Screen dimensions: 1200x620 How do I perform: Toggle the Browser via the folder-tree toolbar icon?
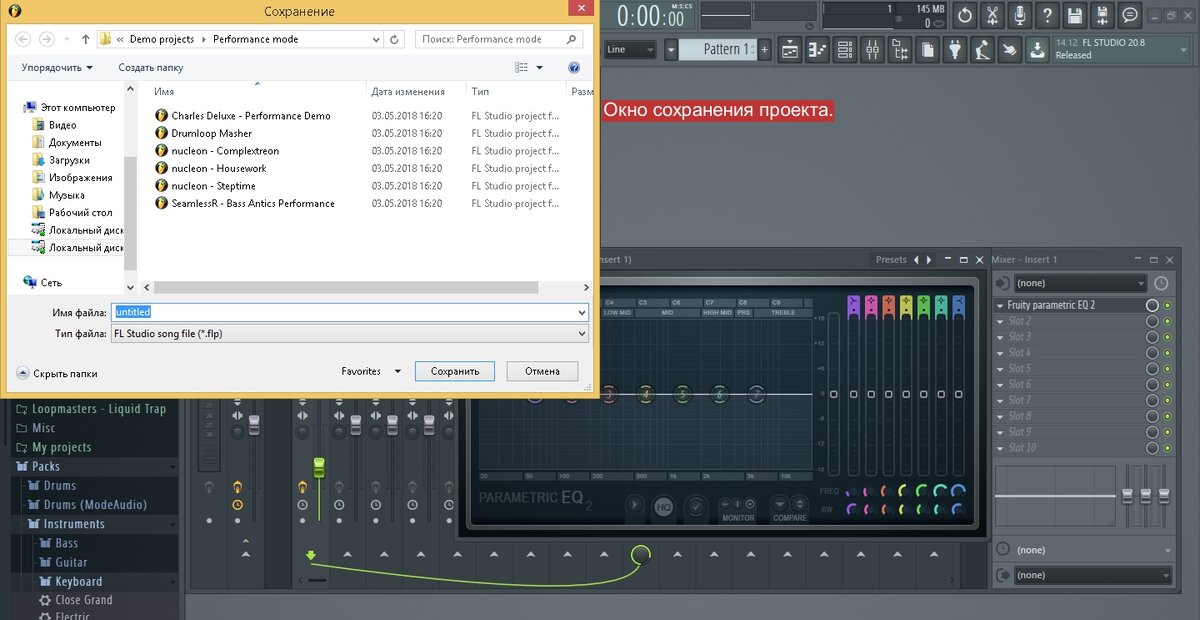pyautogui.click(x=900, y=49)
